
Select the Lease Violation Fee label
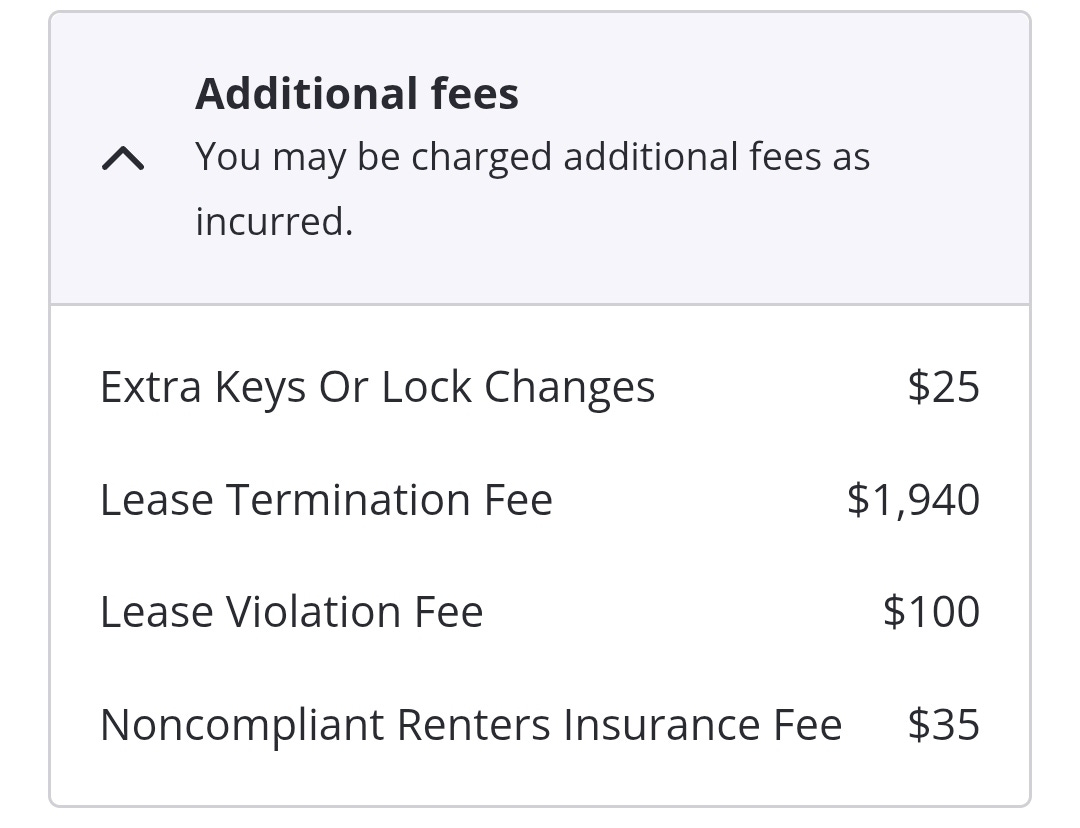[x=291, y=612]
